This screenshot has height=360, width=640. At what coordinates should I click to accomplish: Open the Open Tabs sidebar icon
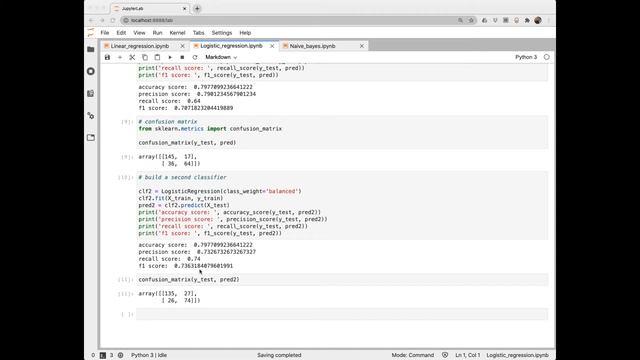pos(91,138)
